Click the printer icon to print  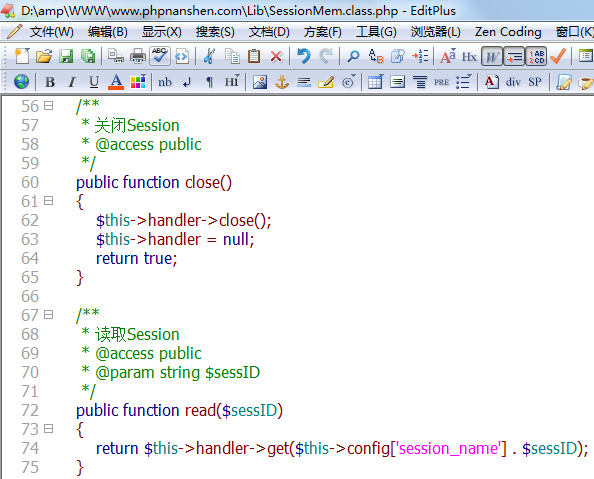click(x=138, y=56)
